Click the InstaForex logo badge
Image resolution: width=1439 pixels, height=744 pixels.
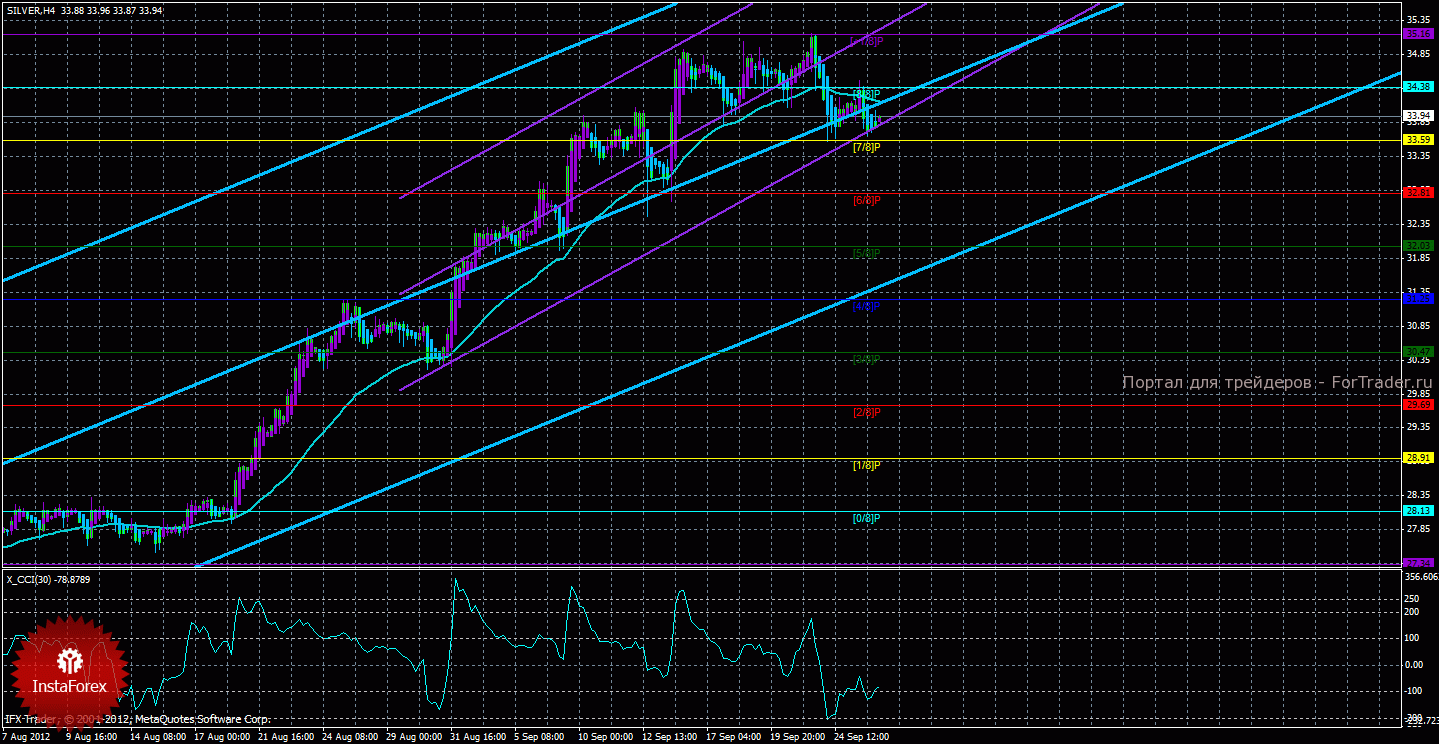click(68, 671)
